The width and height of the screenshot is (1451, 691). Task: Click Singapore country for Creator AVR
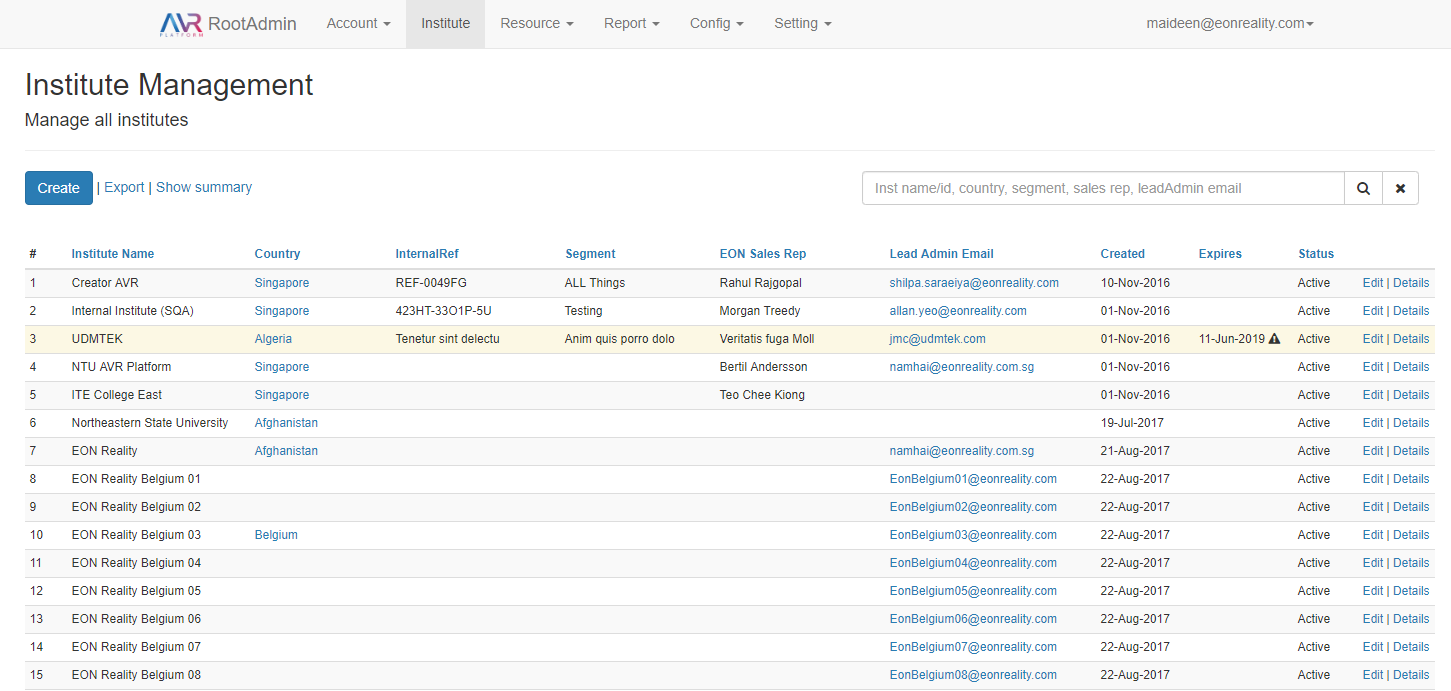pyautogui.click(x=282, y=283)
